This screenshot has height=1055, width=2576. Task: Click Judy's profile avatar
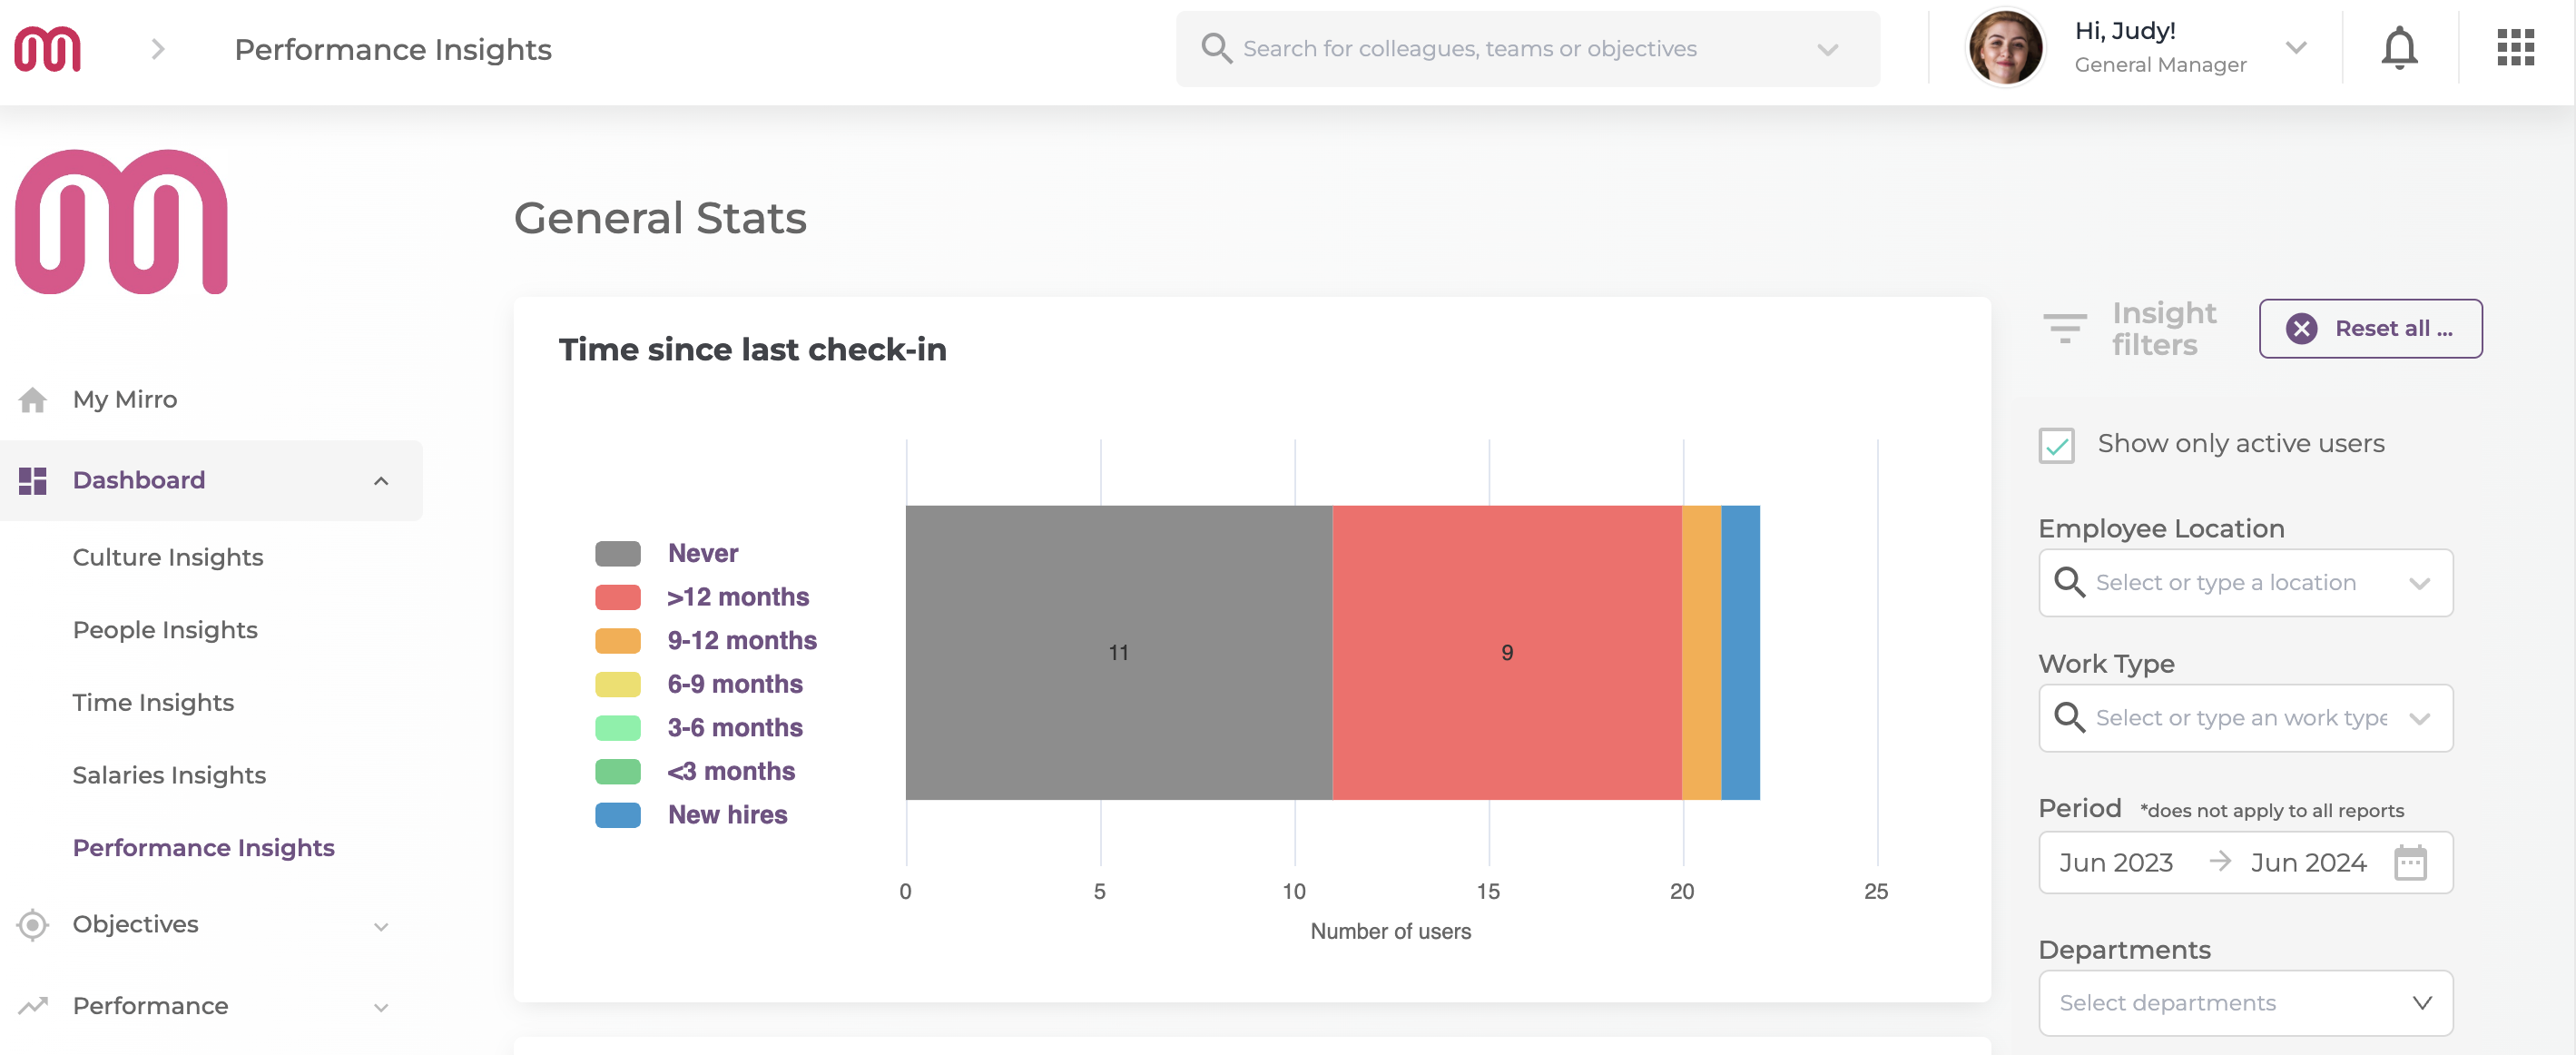tap(2006, 47)
